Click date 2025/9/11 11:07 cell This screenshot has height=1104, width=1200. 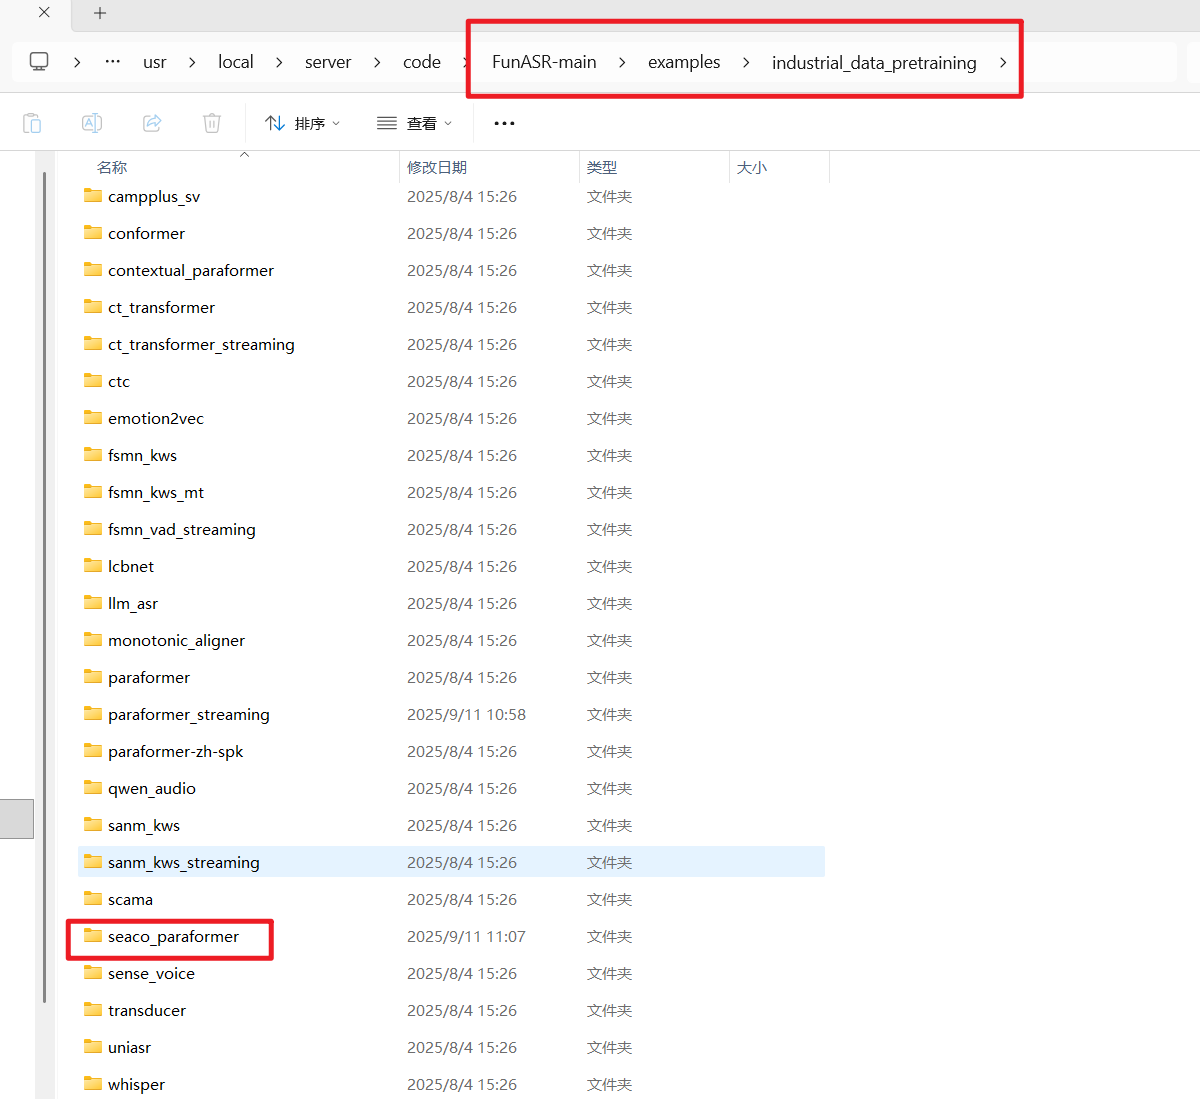[466, 936]
